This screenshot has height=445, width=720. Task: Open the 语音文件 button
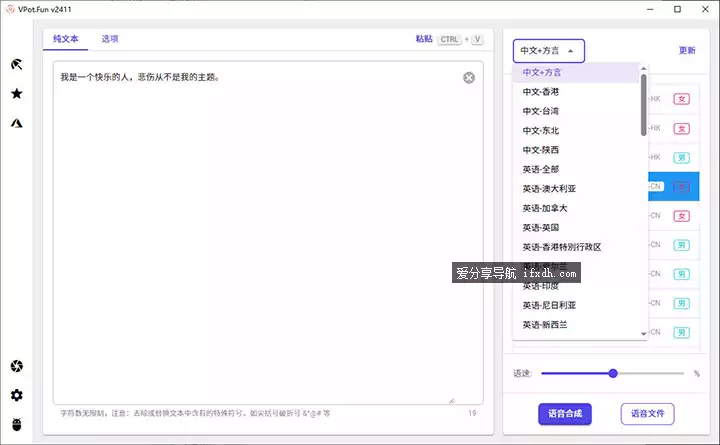pos(647,414)
